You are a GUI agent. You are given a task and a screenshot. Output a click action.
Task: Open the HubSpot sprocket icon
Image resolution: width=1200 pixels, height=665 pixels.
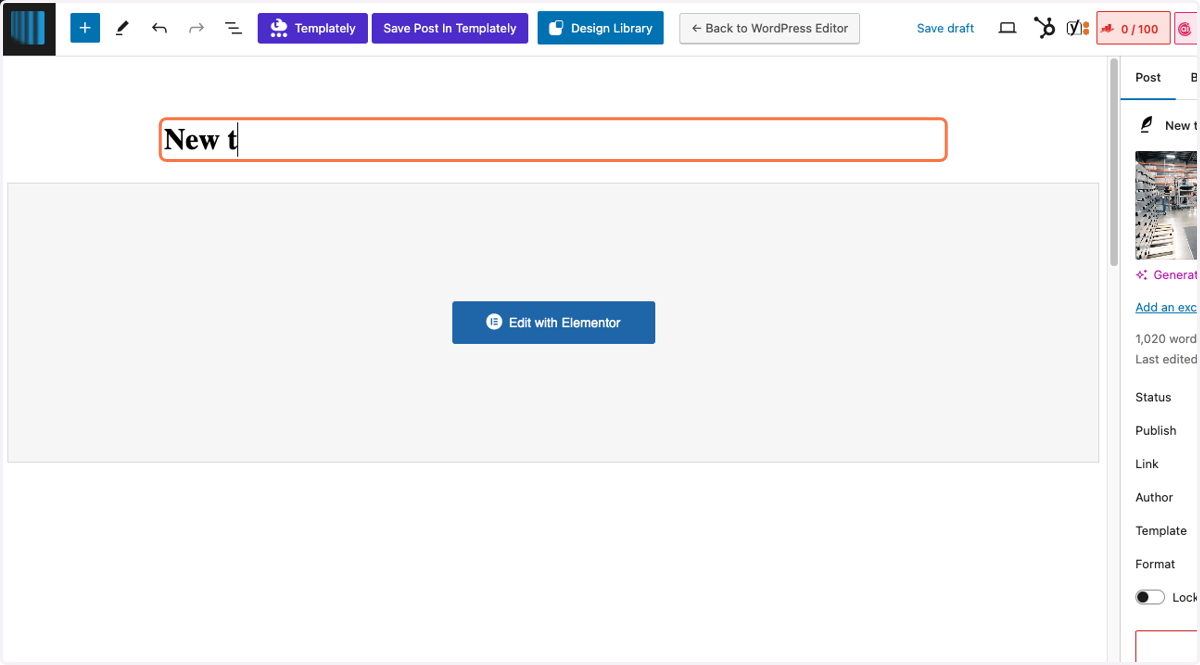1044,28
